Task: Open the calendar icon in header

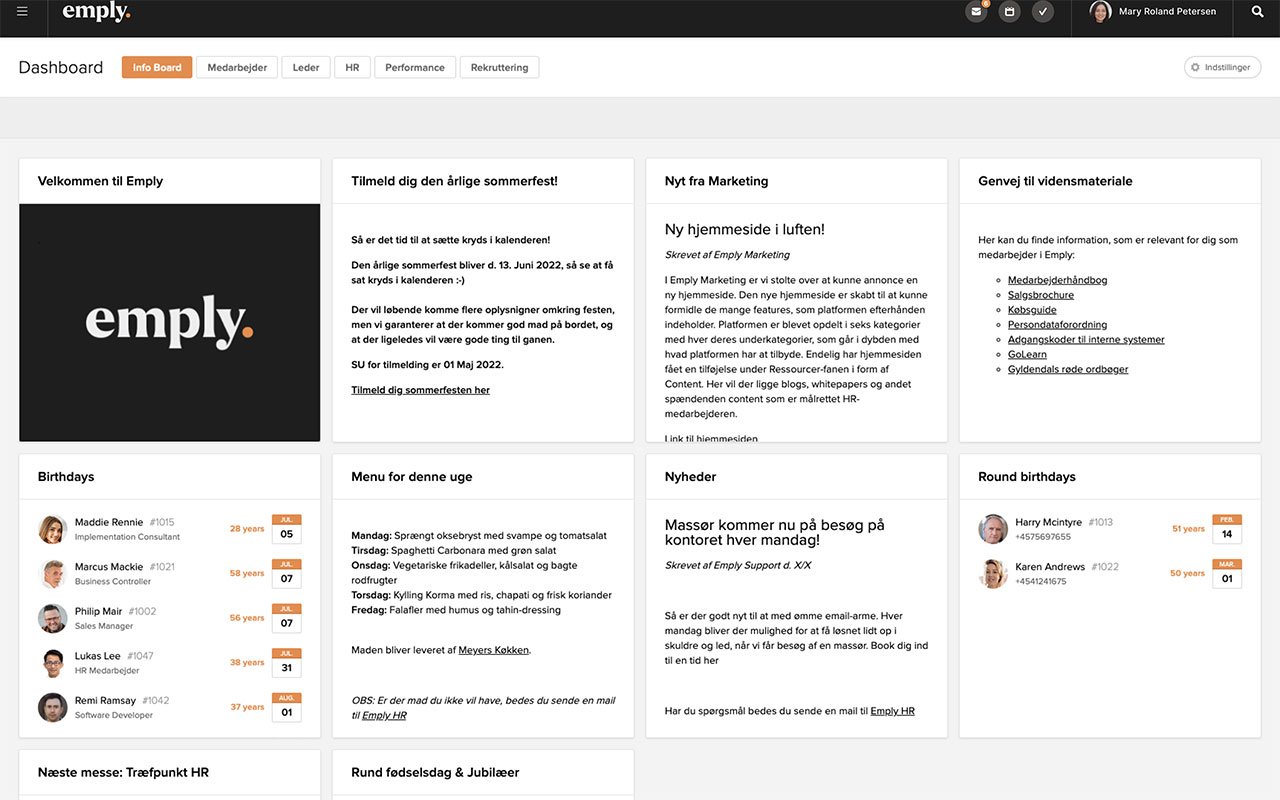Action: 1009,12
